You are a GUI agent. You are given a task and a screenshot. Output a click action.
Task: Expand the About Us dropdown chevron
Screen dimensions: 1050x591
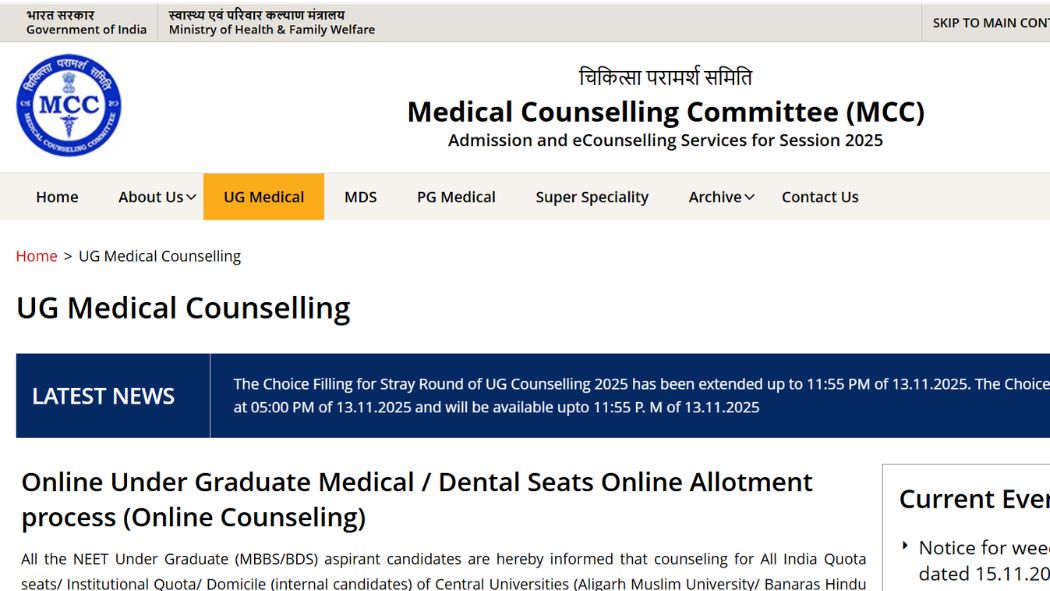coord(191,197)
